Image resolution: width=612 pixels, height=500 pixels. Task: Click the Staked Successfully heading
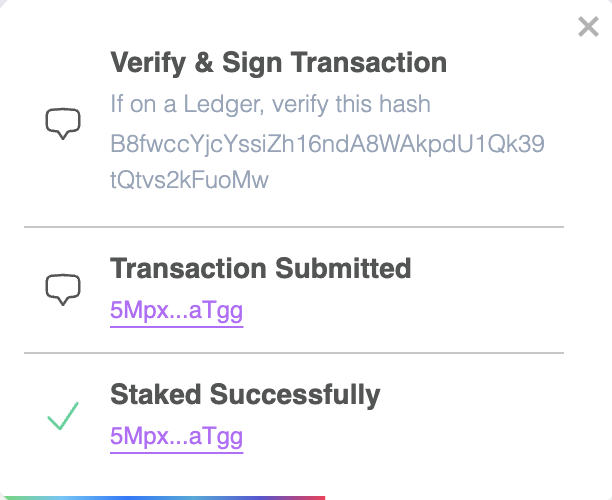pyautogui.click(x=245, y=395)
